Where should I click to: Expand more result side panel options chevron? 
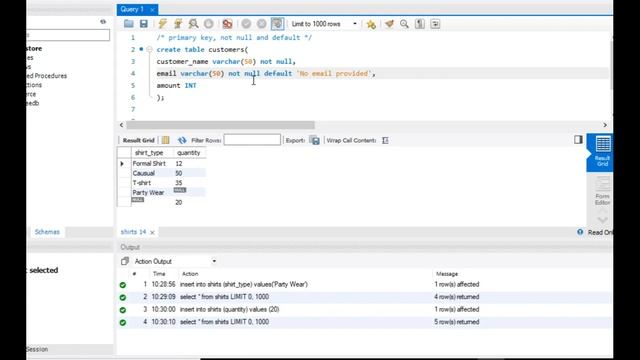pos(602,219)
